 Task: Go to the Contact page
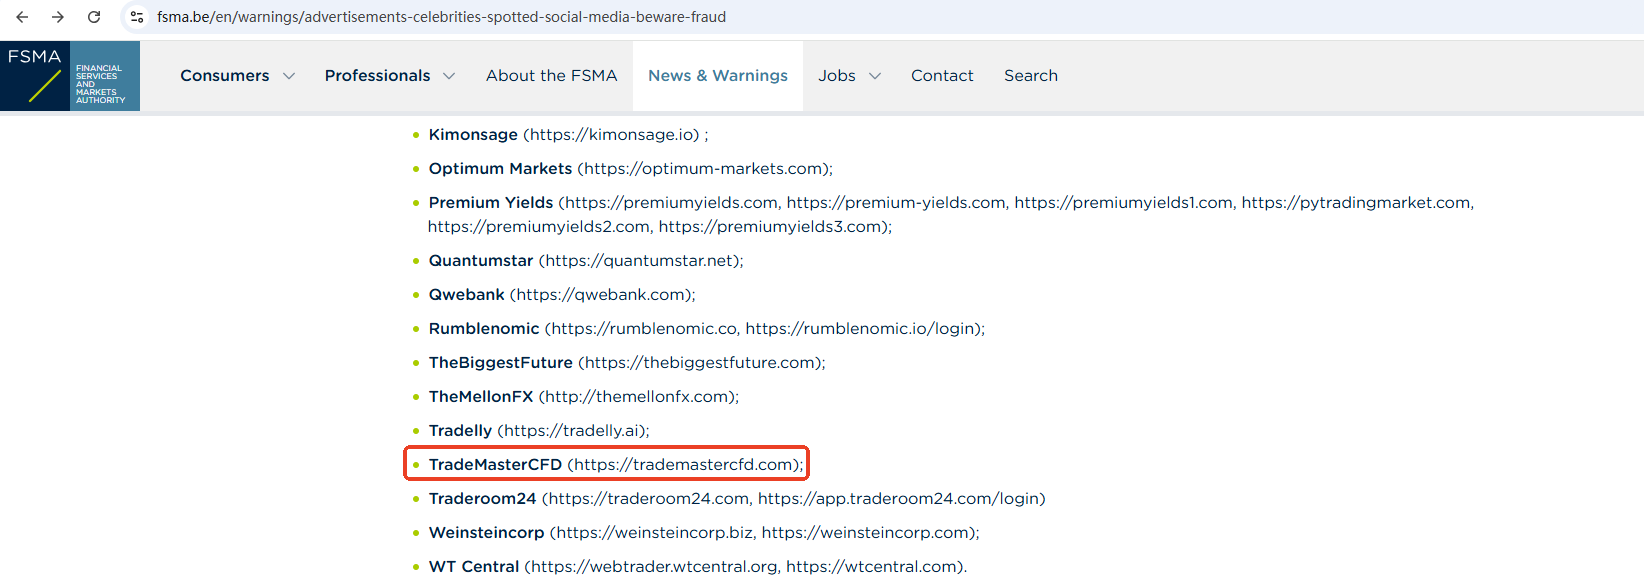(941, 76)
